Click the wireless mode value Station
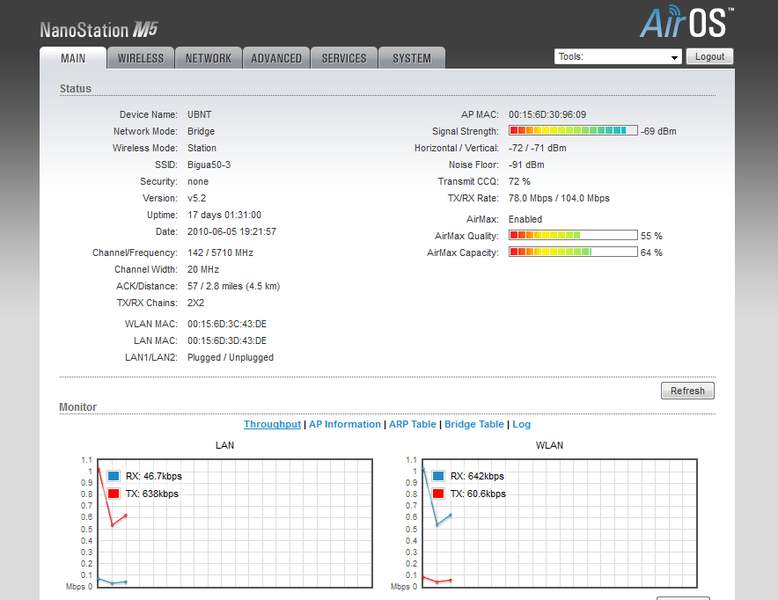Viewport: 778px width, 600px height. [x=202, y=148]
